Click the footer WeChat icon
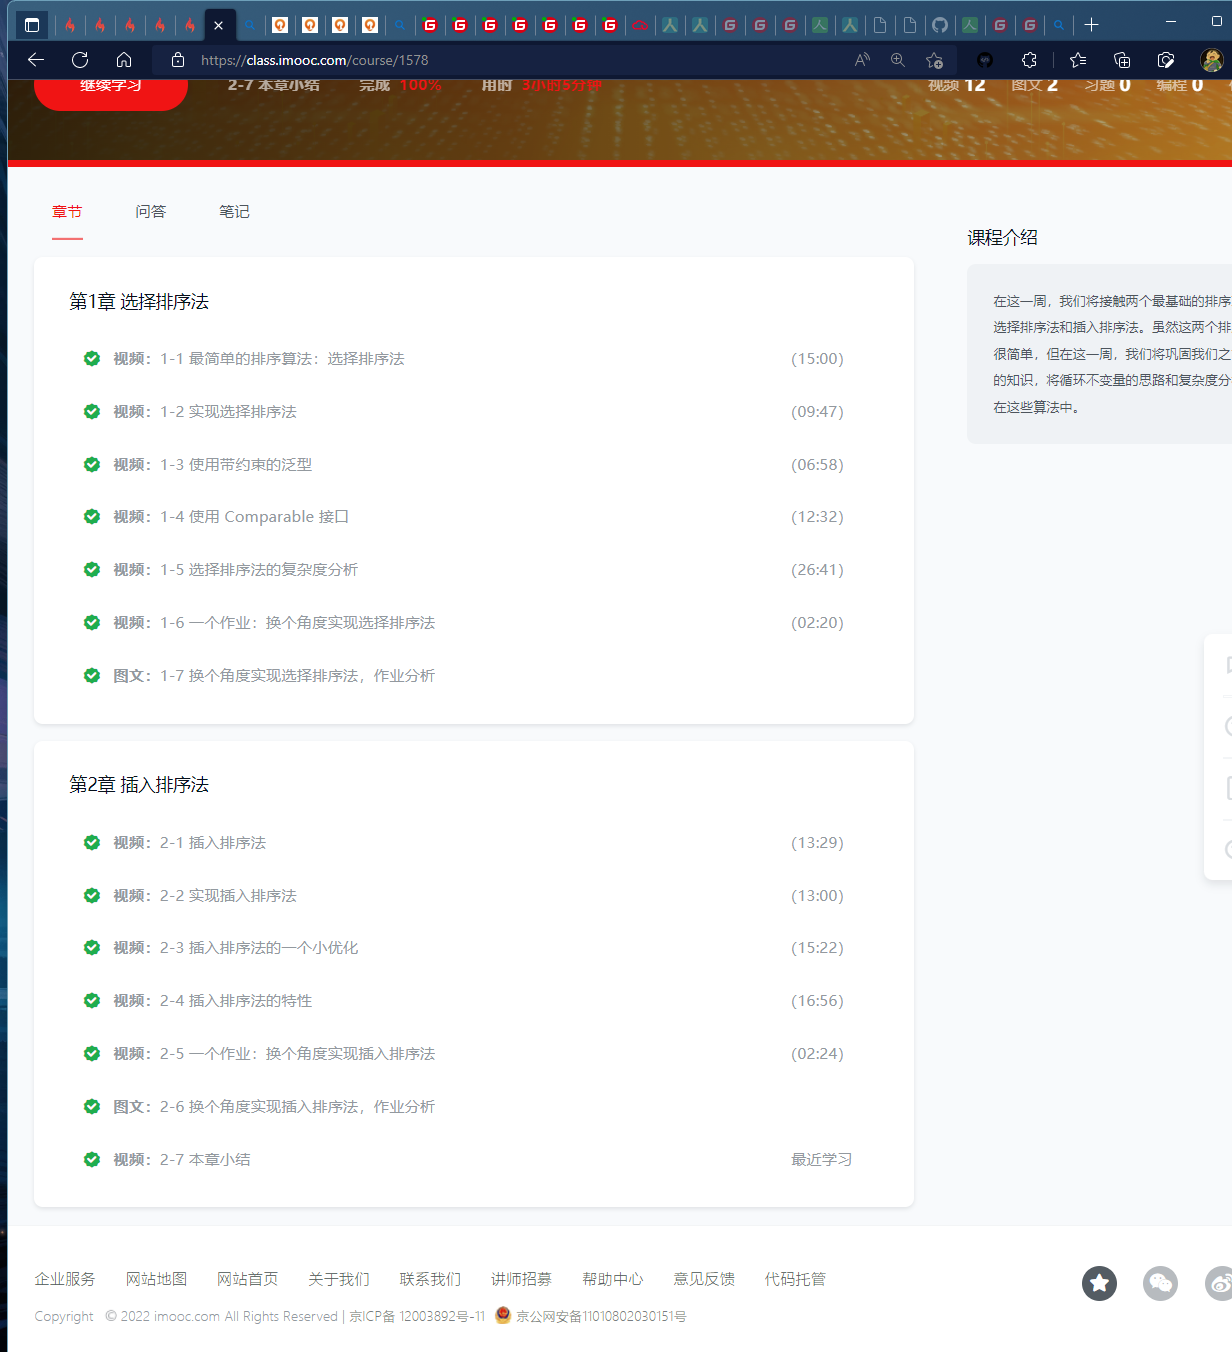 click(1160, 1283)
